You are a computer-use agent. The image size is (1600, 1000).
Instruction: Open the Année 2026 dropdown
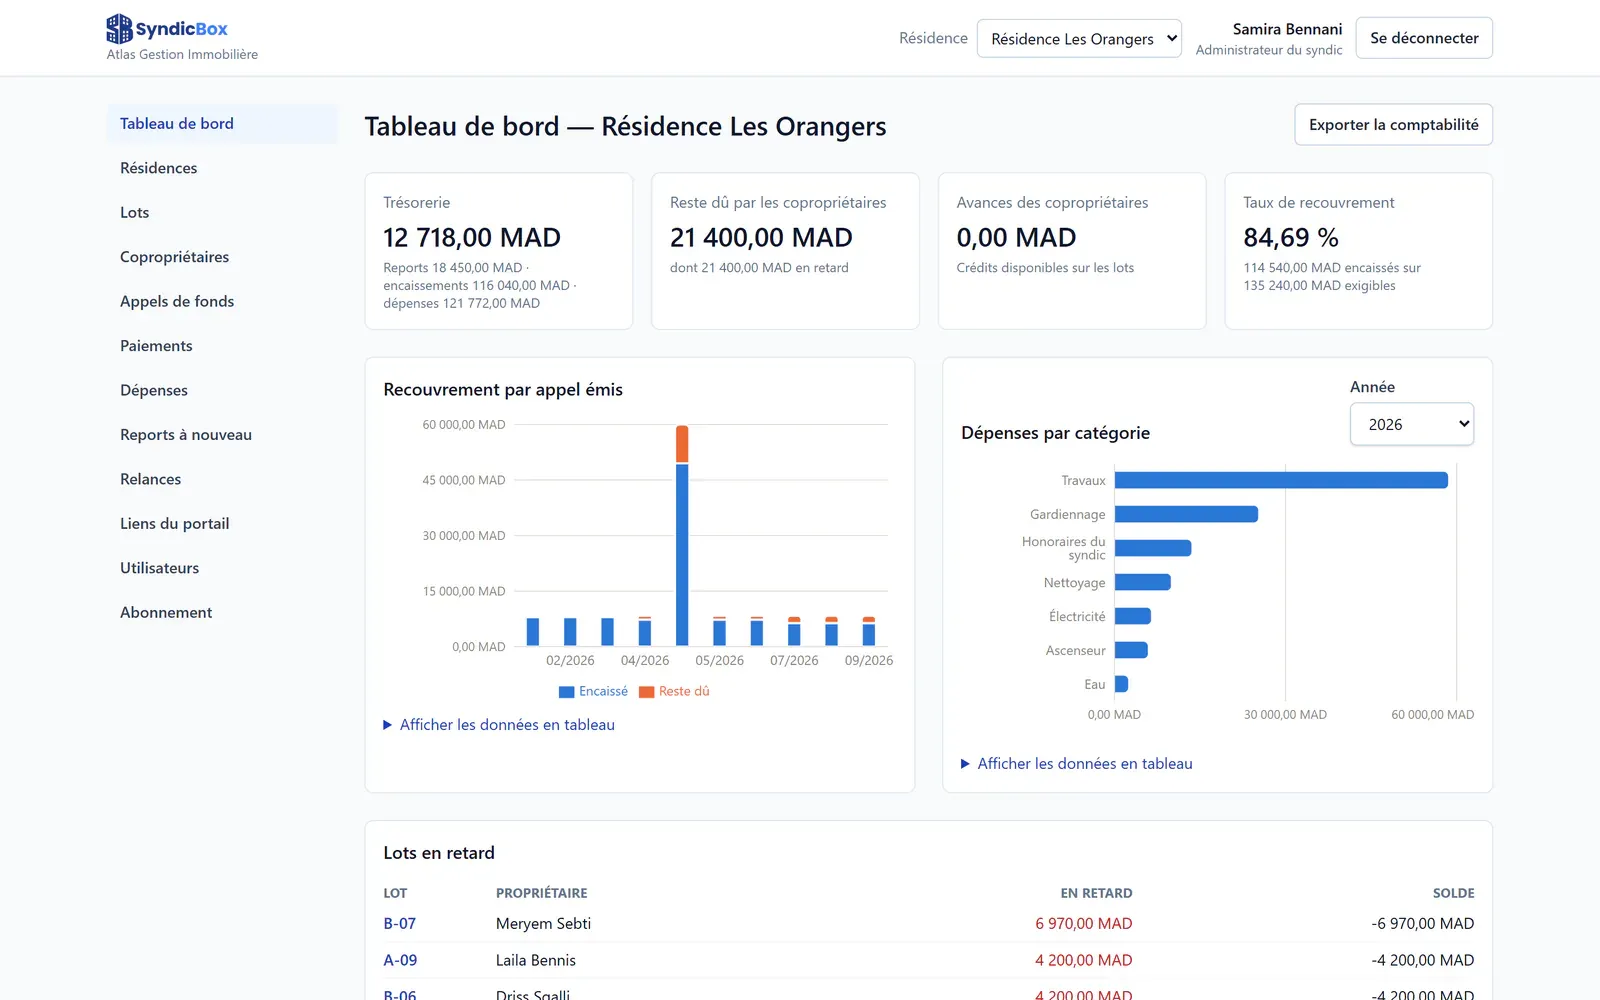(1412, 424)
